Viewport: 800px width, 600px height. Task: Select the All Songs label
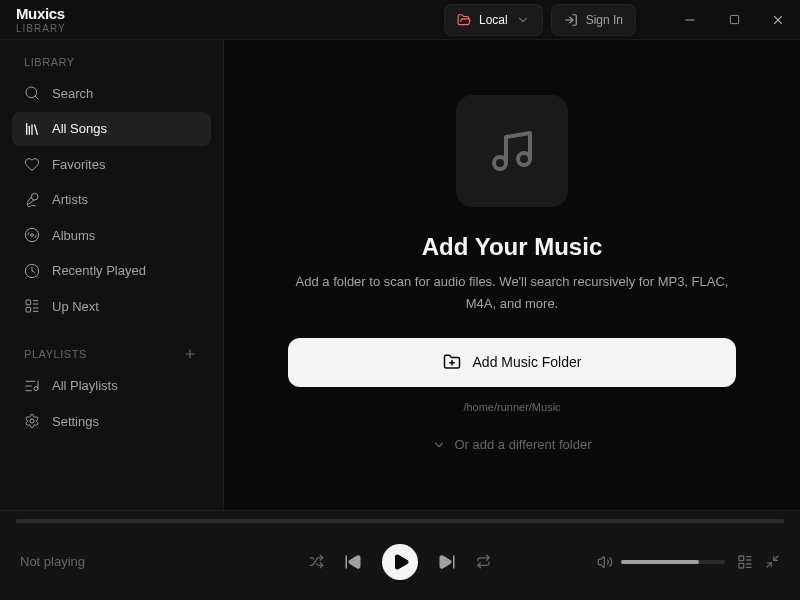[79, 129]
